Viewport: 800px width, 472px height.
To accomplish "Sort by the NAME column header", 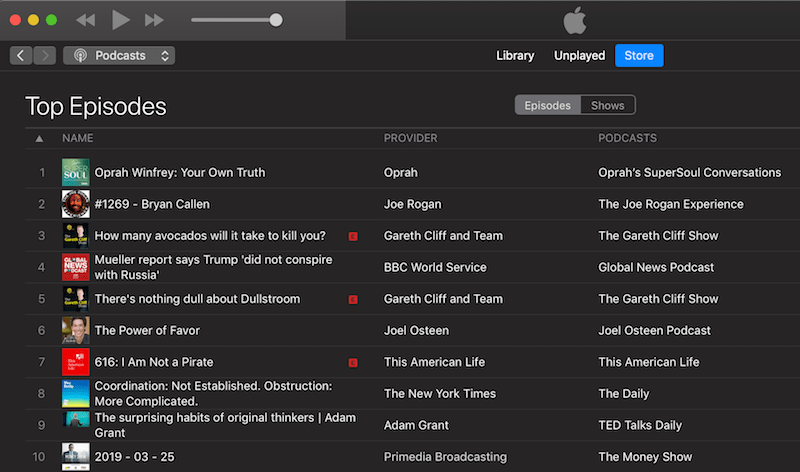I will click(x=78, y=138).
